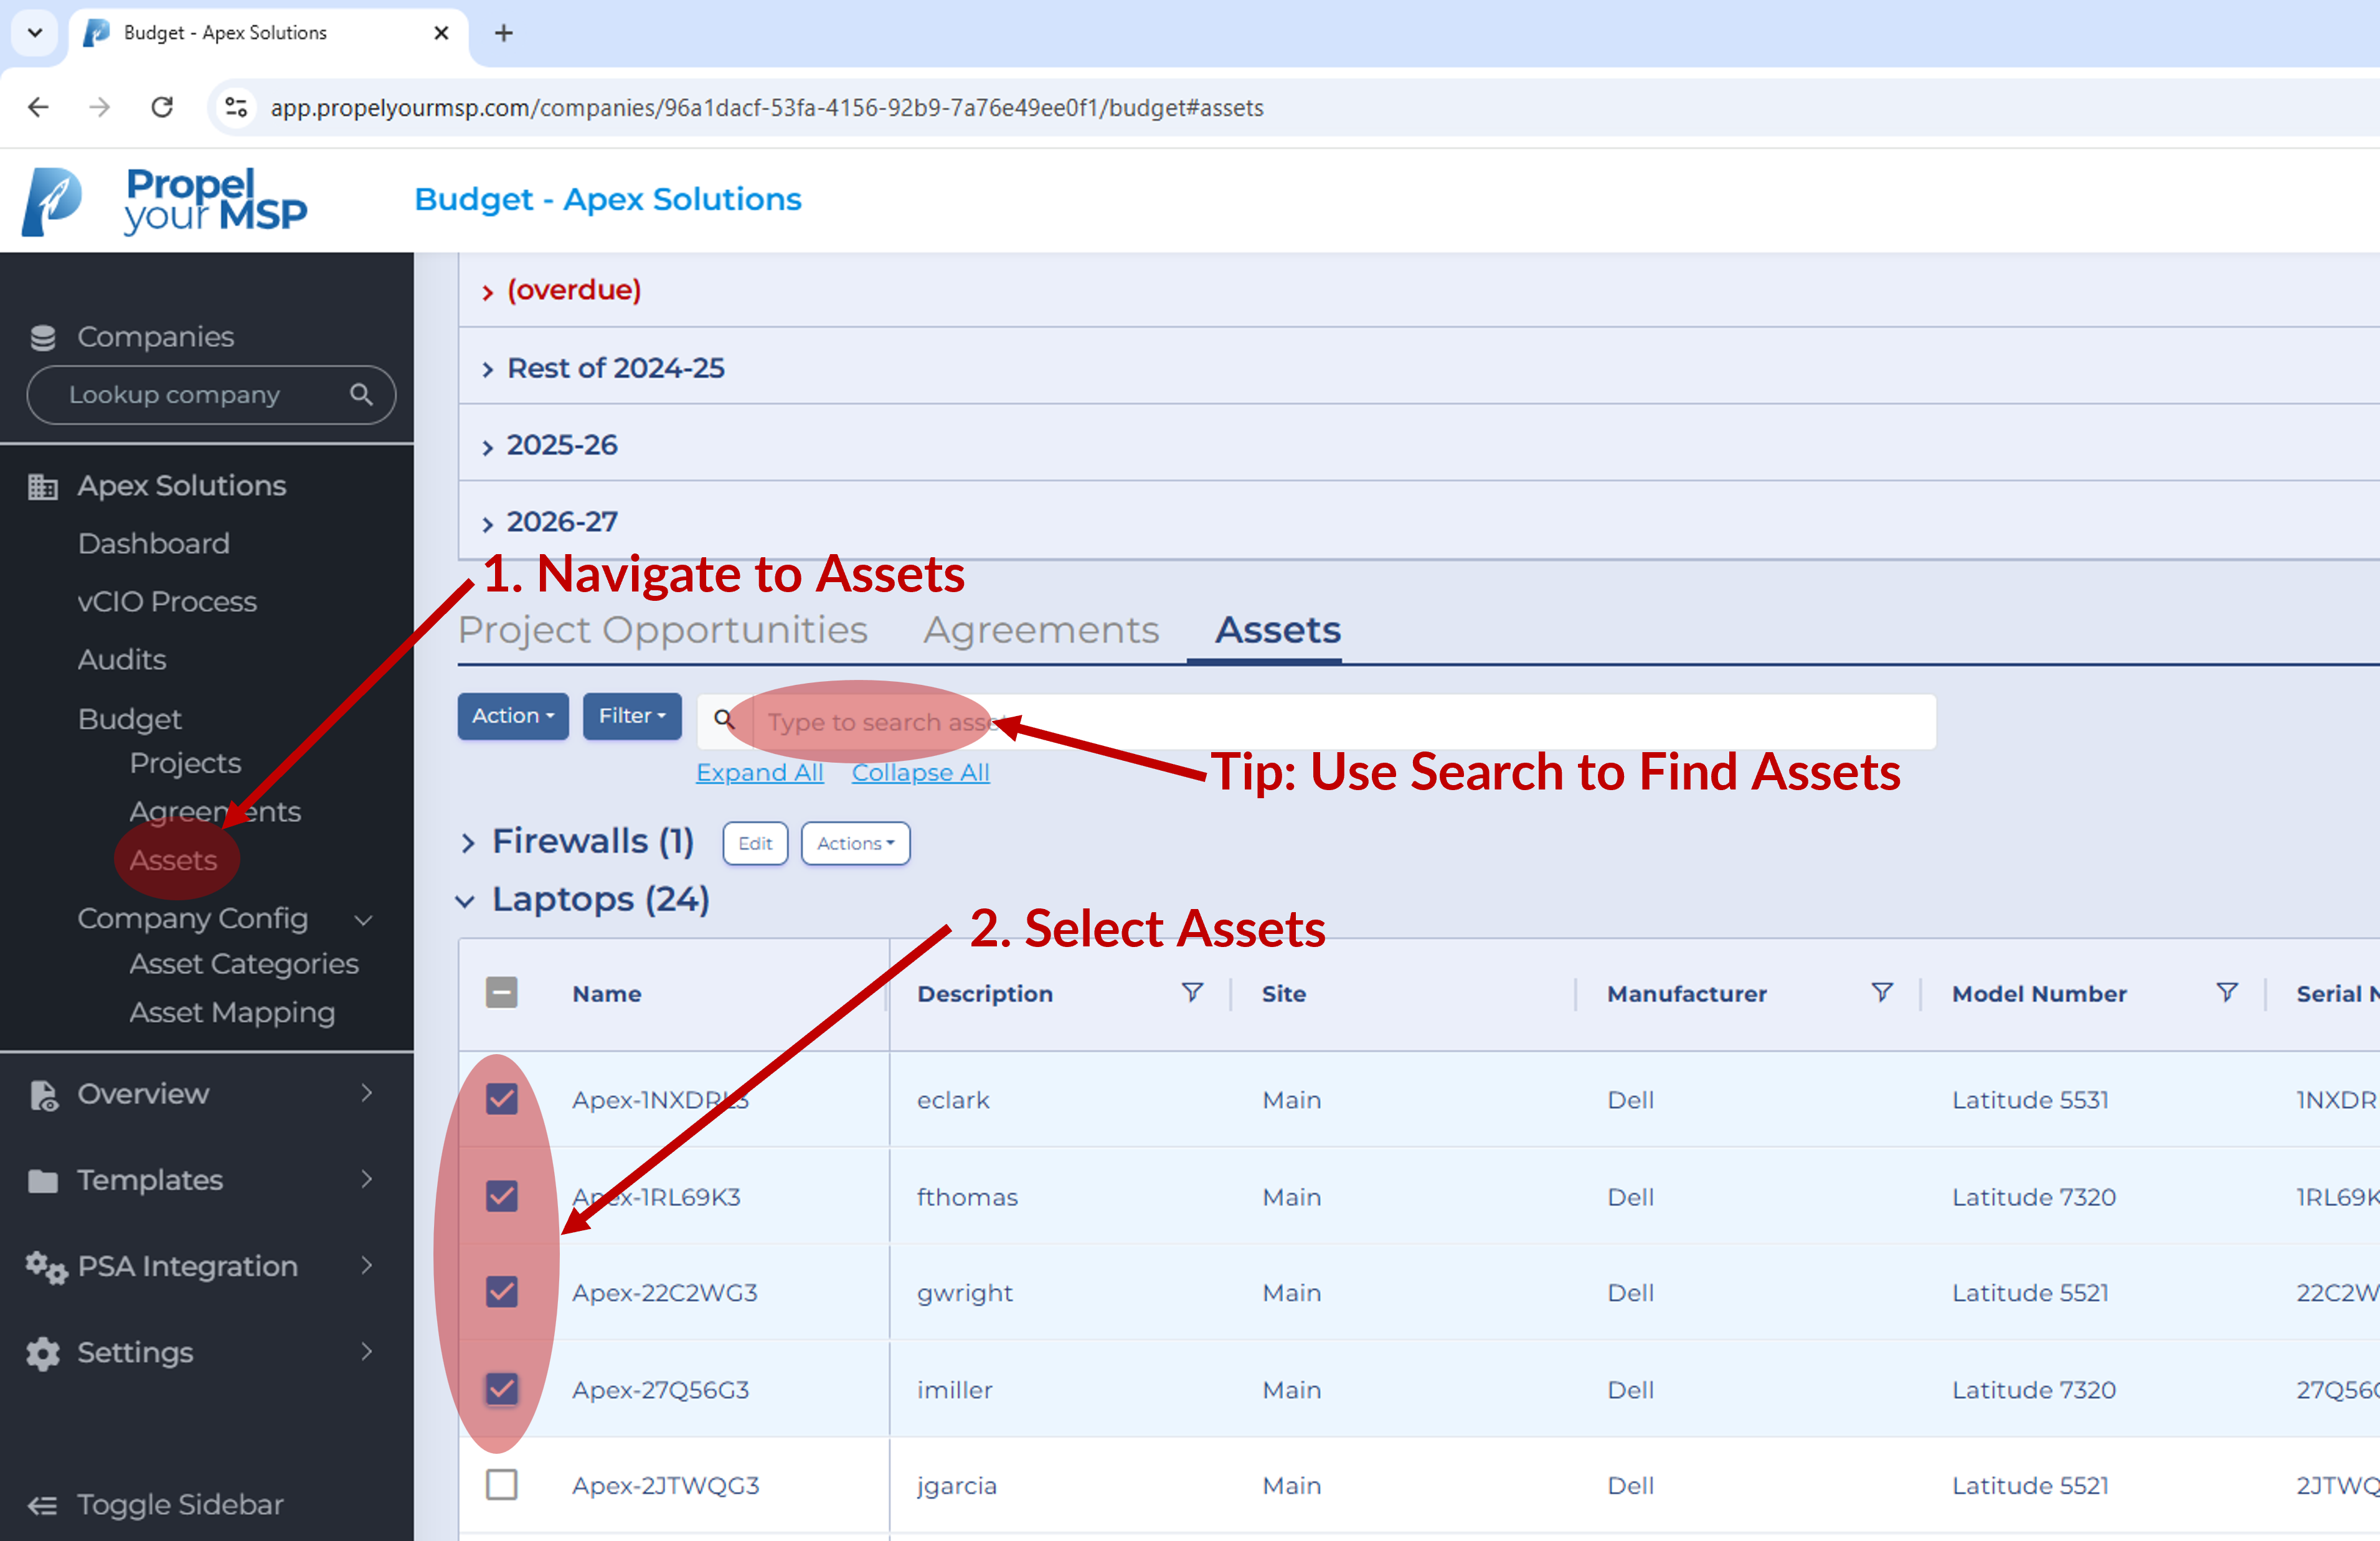Image resolution: width=2380 pixels, height=1541 pixels.
Task: Open Budget in the sidebar
Action: point(130,719)
